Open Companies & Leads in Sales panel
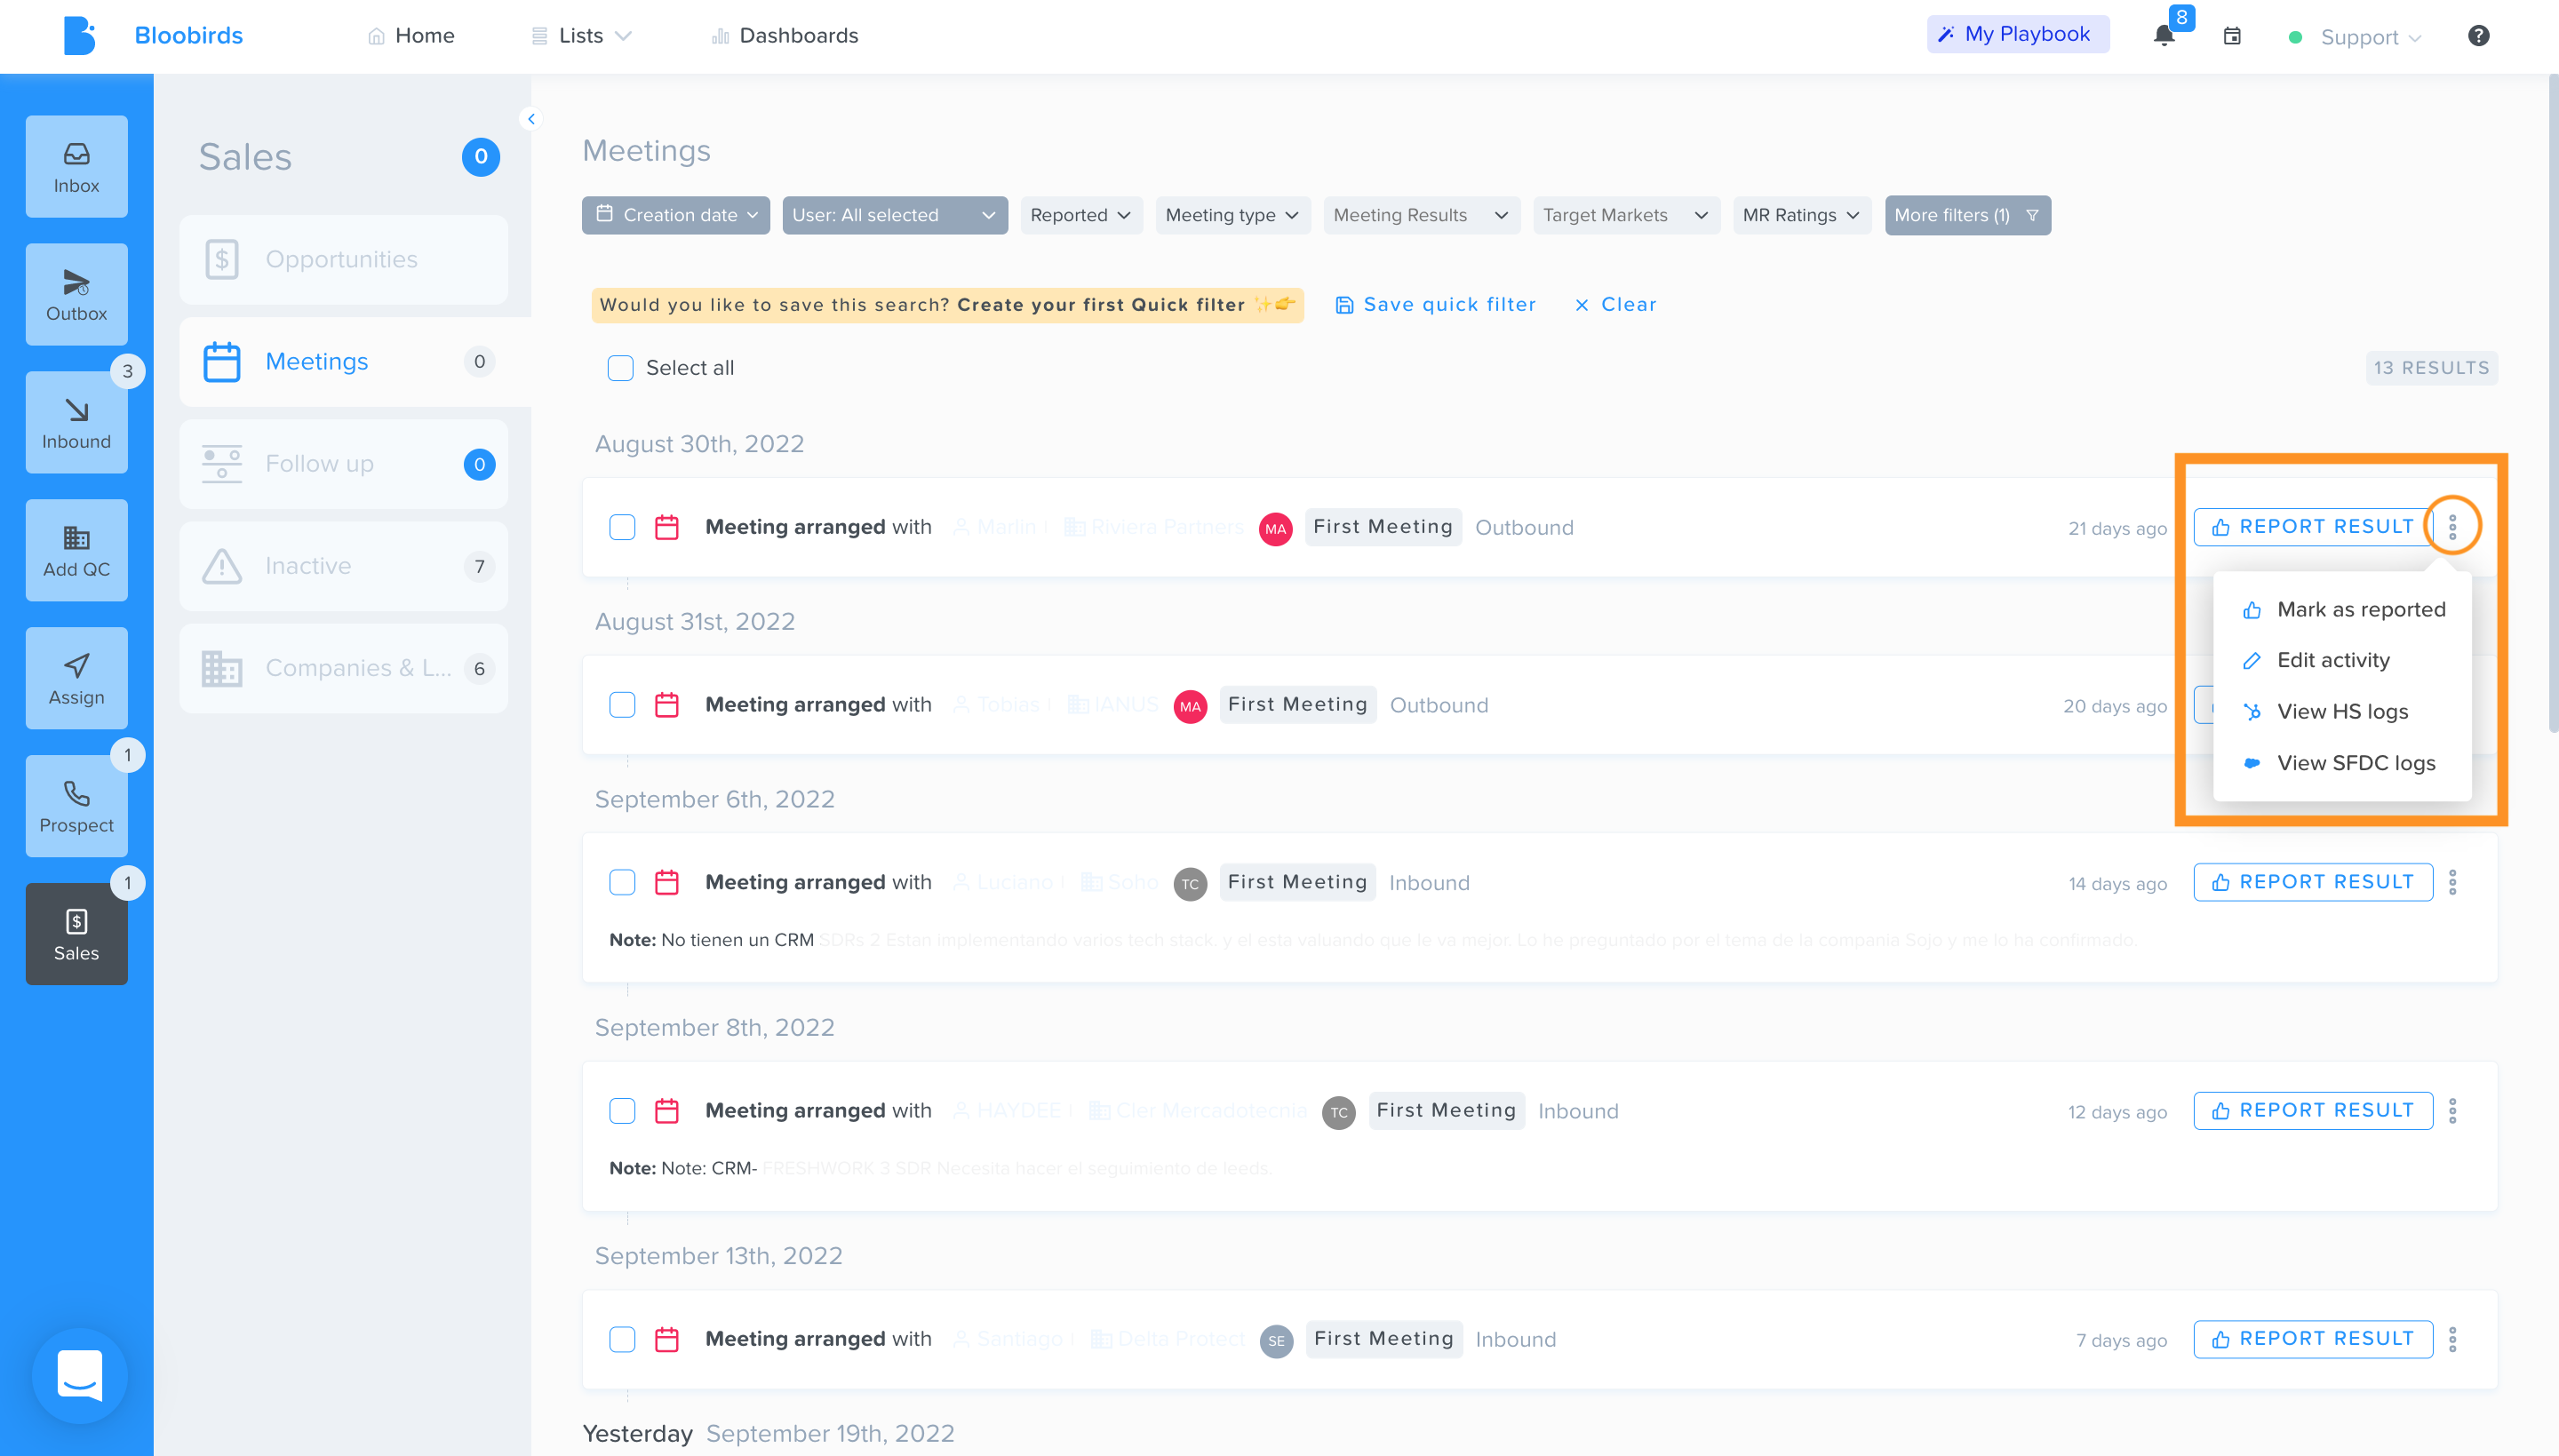 (343, 668)
